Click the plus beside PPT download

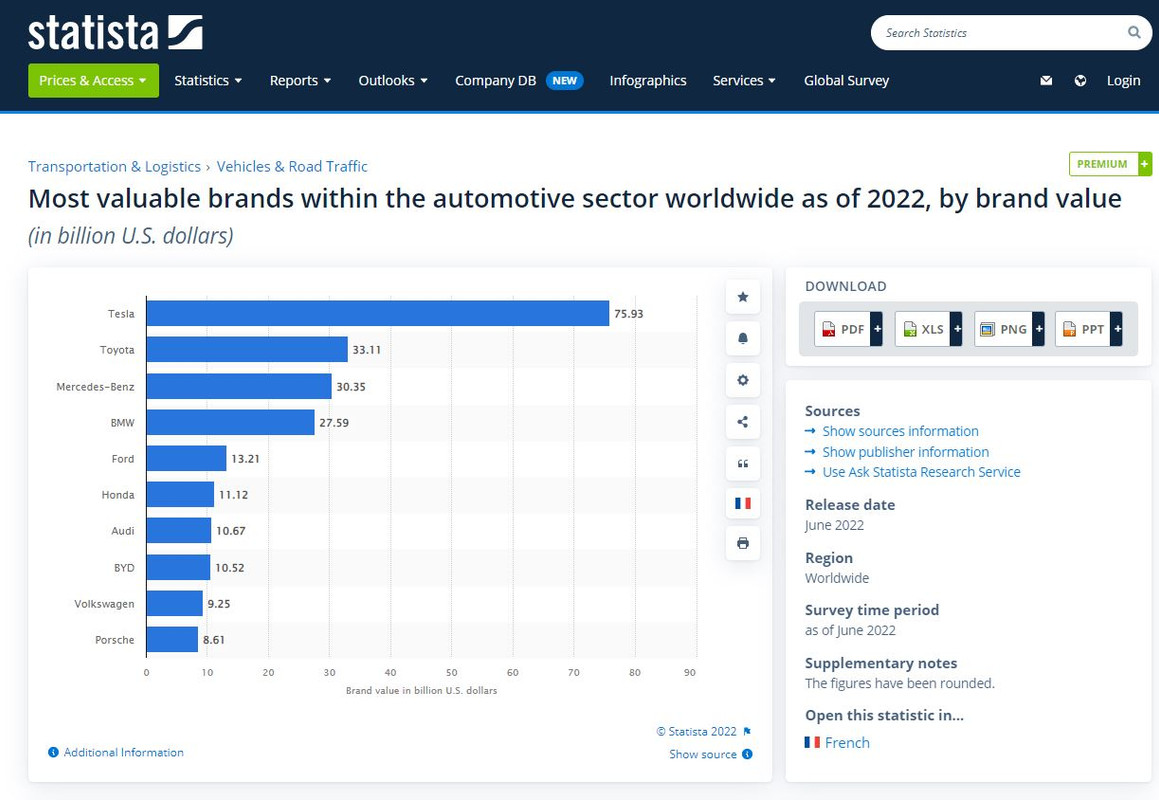pos(1117,329)
